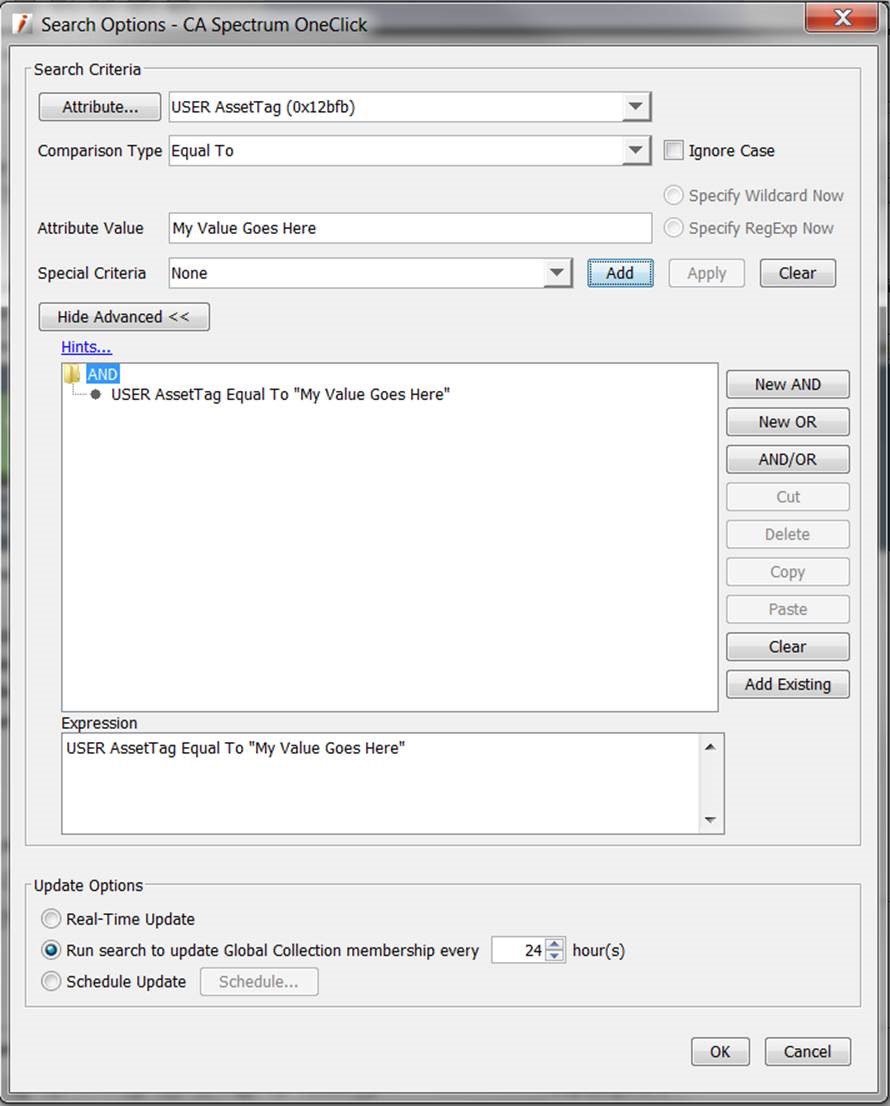This screenshot has width=890, height=1106.
Task: Close the Search Options dialog
Action: coord(841,18)
